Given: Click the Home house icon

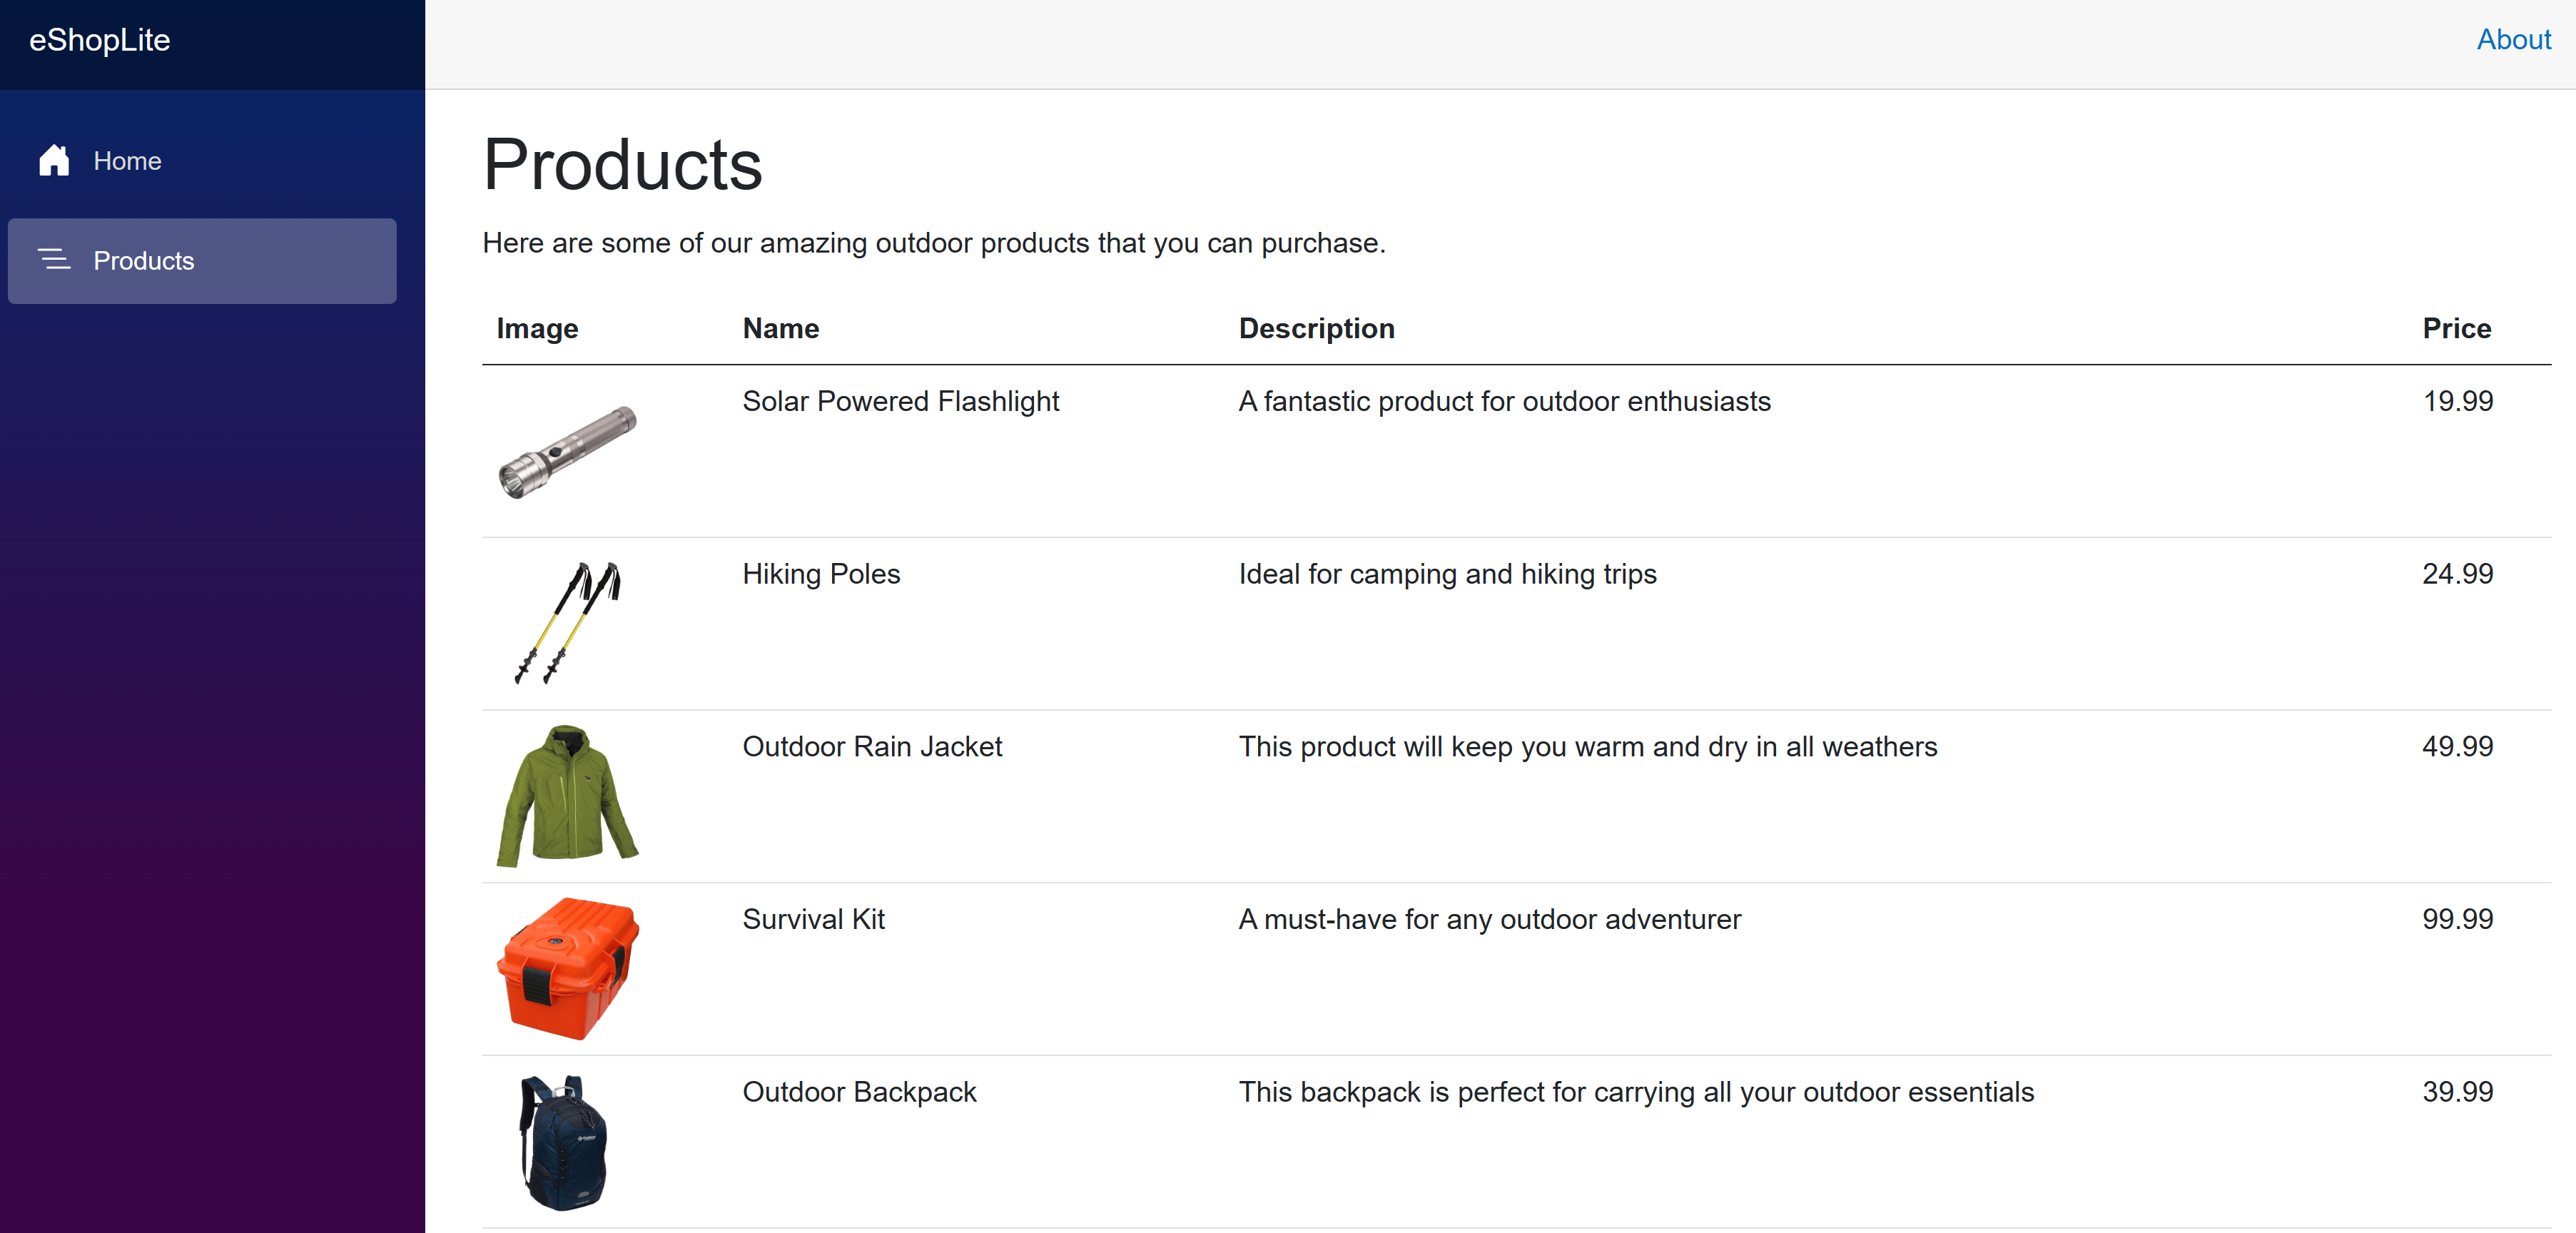Looking at the screenshot, I should [54, 160].
